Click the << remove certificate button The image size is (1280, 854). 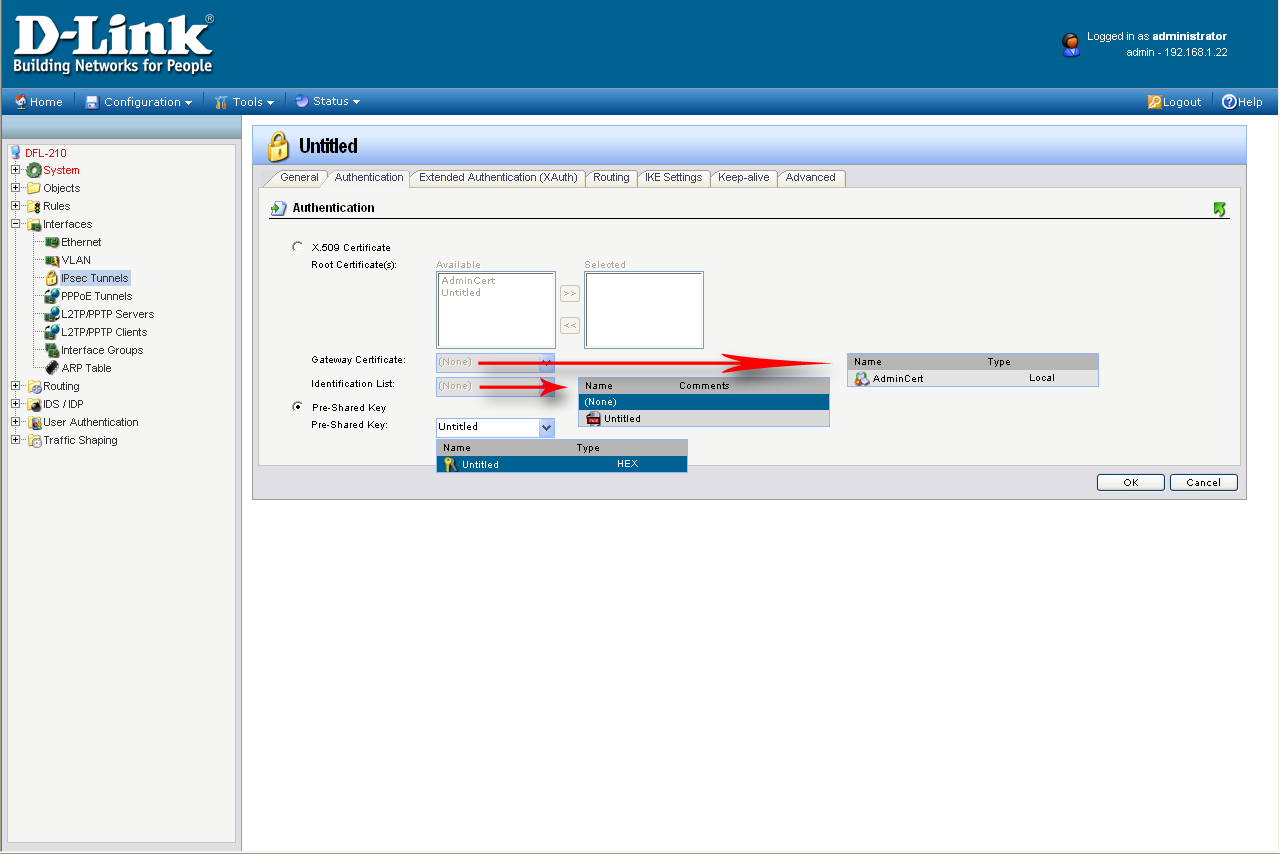click(569, 325)
